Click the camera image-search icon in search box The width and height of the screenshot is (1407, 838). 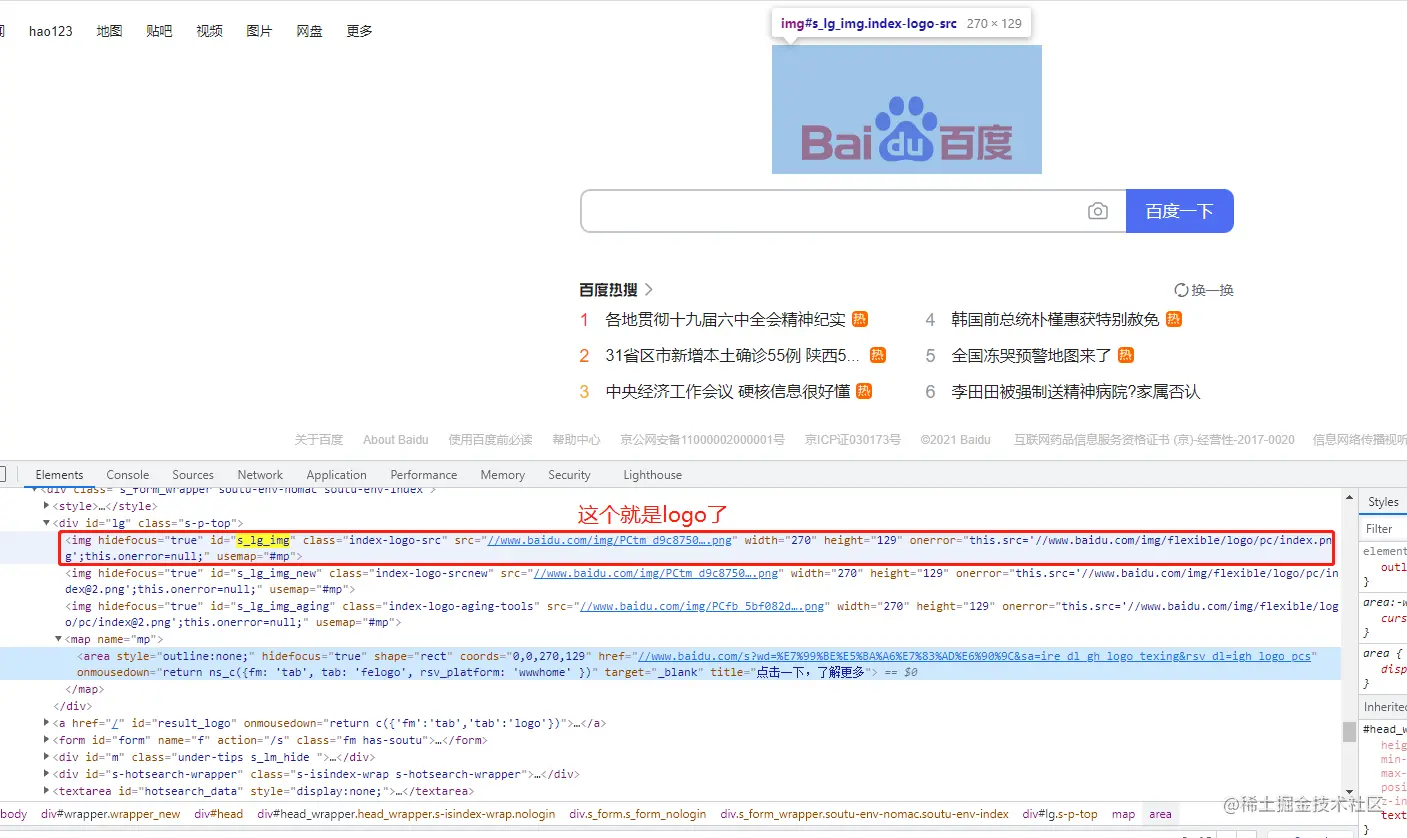[x=1098, y=211]
